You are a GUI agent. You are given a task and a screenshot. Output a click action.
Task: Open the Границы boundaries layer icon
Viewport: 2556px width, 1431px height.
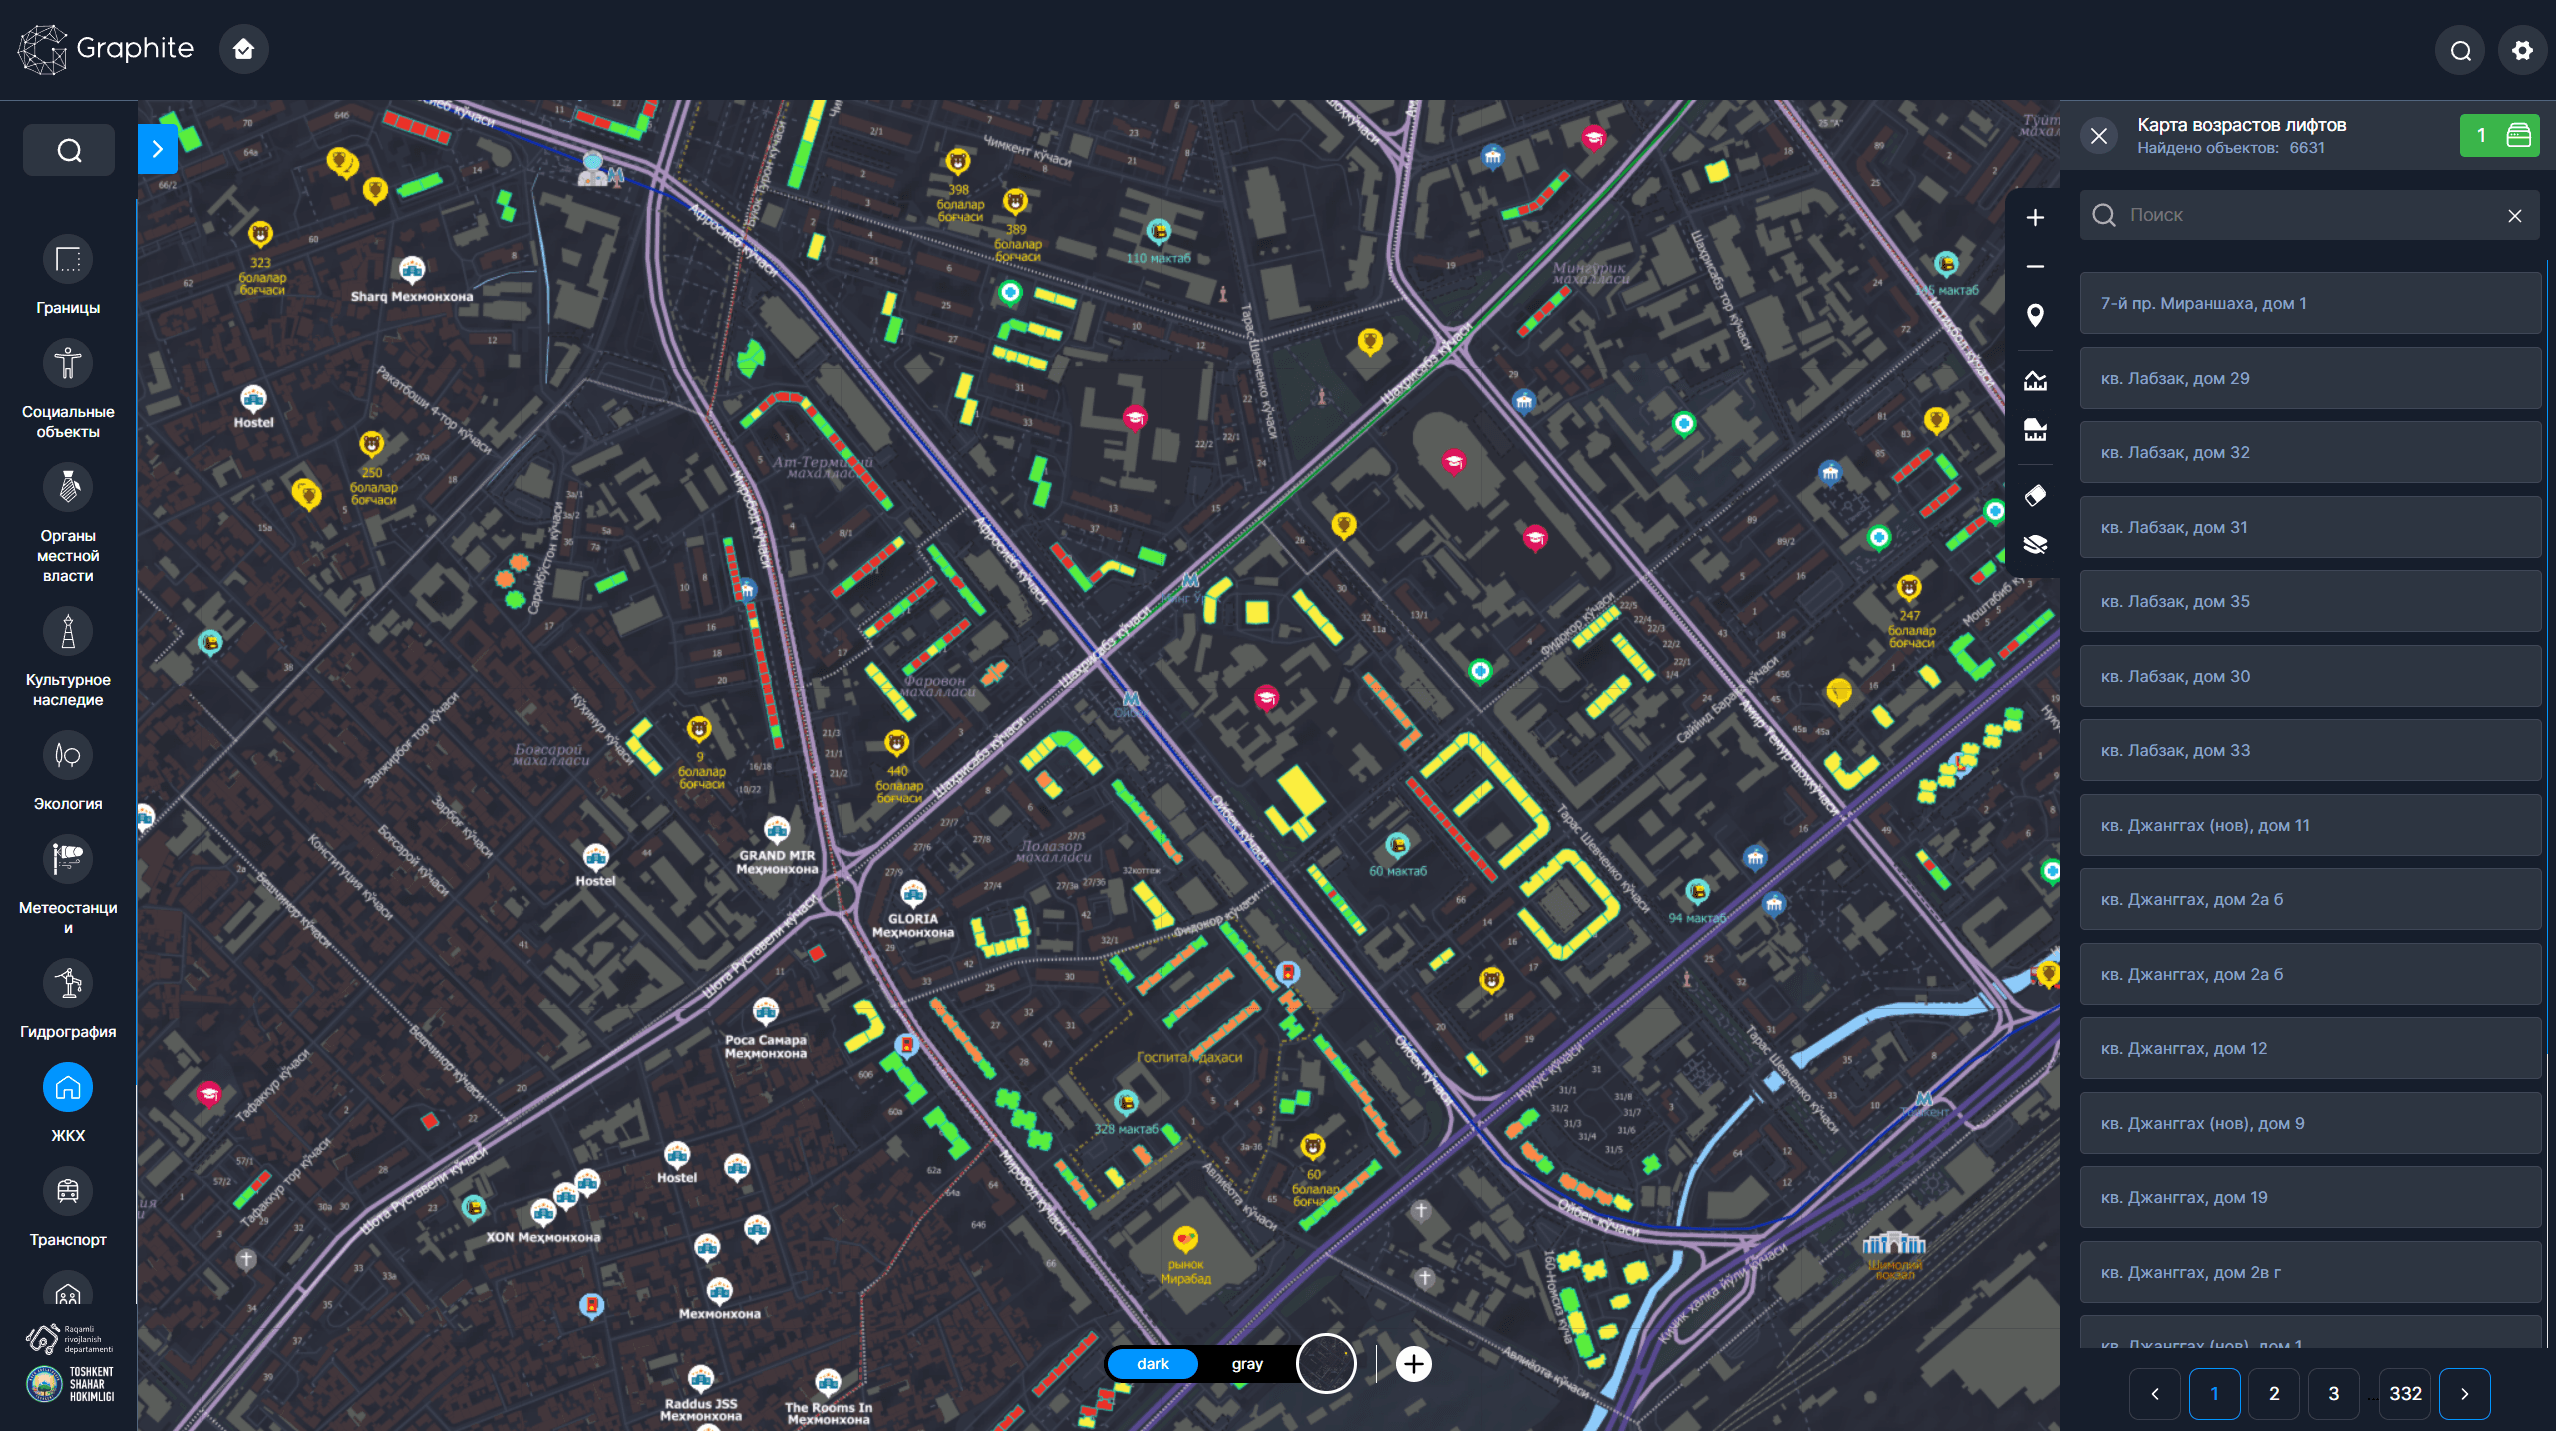coord(68,261)
